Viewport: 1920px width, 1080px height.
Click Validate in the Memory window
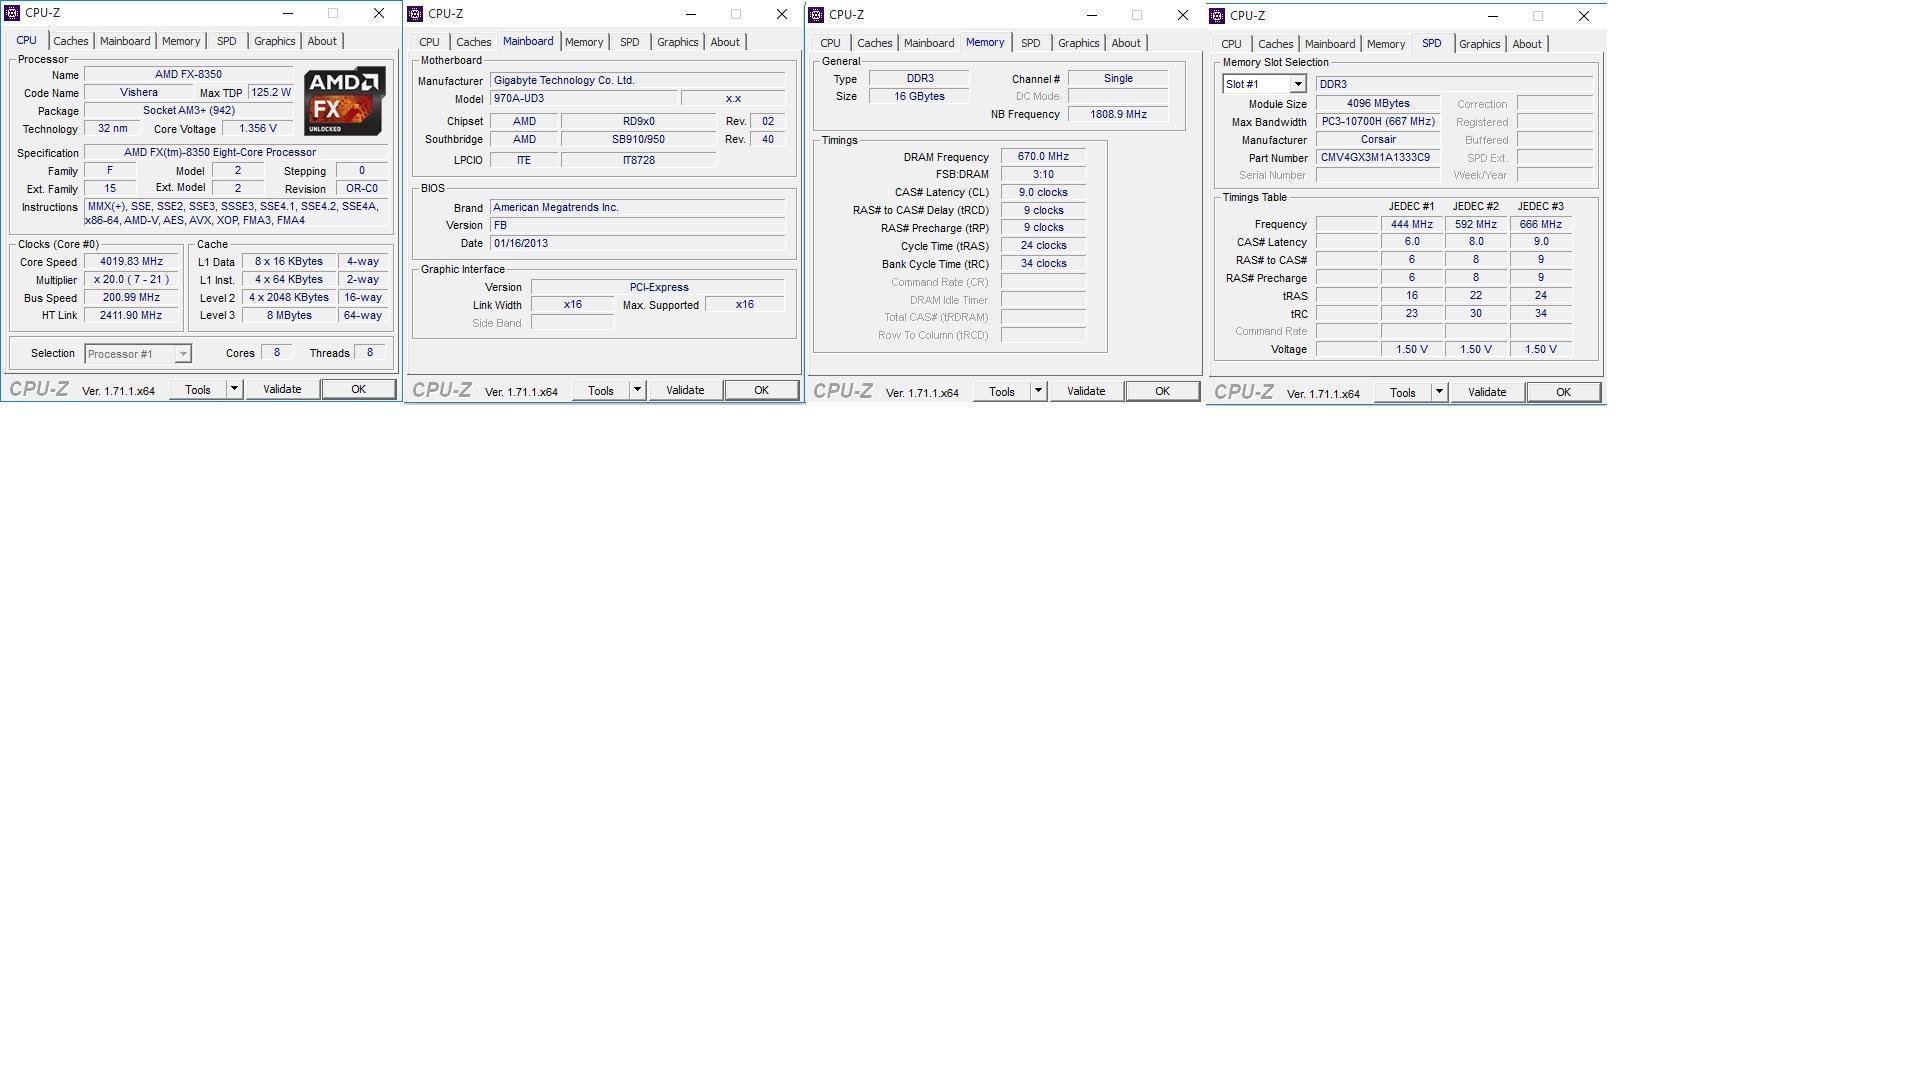click(1086, 391)
